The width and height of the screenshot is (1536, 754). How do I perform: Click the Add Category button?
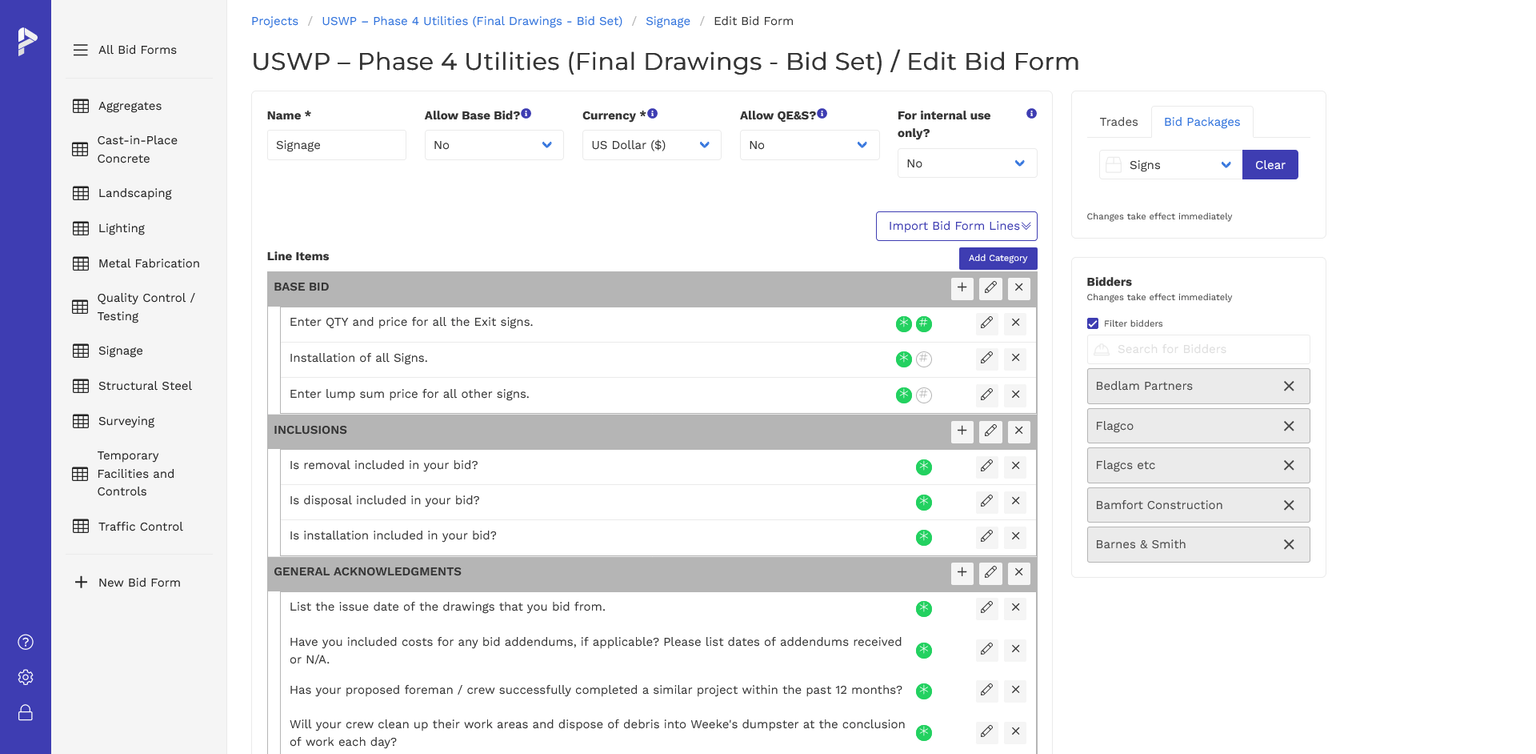(997, 258)
